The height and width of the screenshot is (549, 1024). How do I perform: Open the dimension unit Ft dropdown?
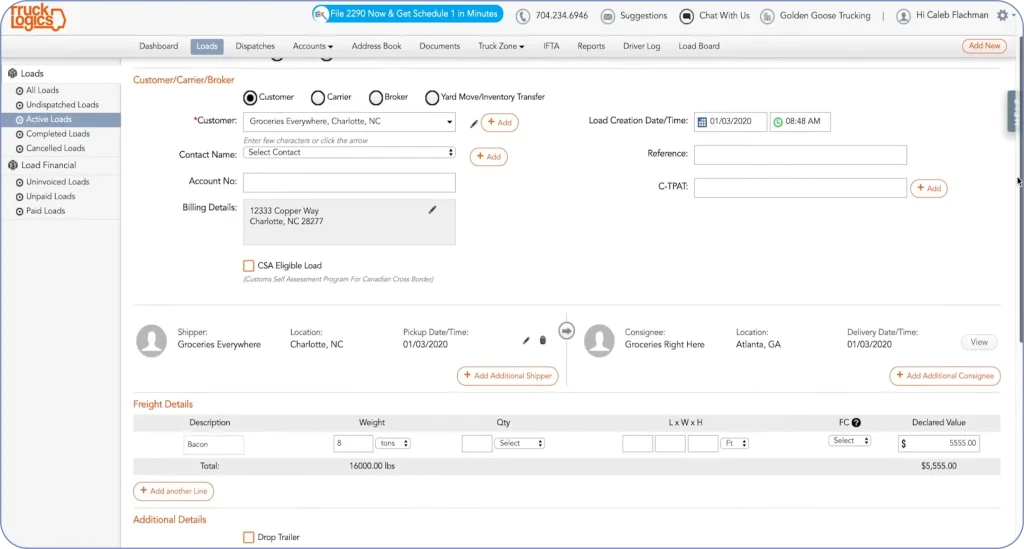[735, 443]
